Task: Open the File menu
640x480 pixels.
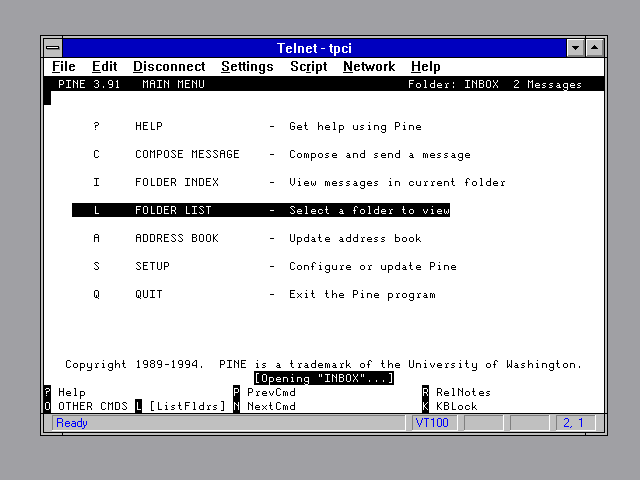Action: (64, 67)
